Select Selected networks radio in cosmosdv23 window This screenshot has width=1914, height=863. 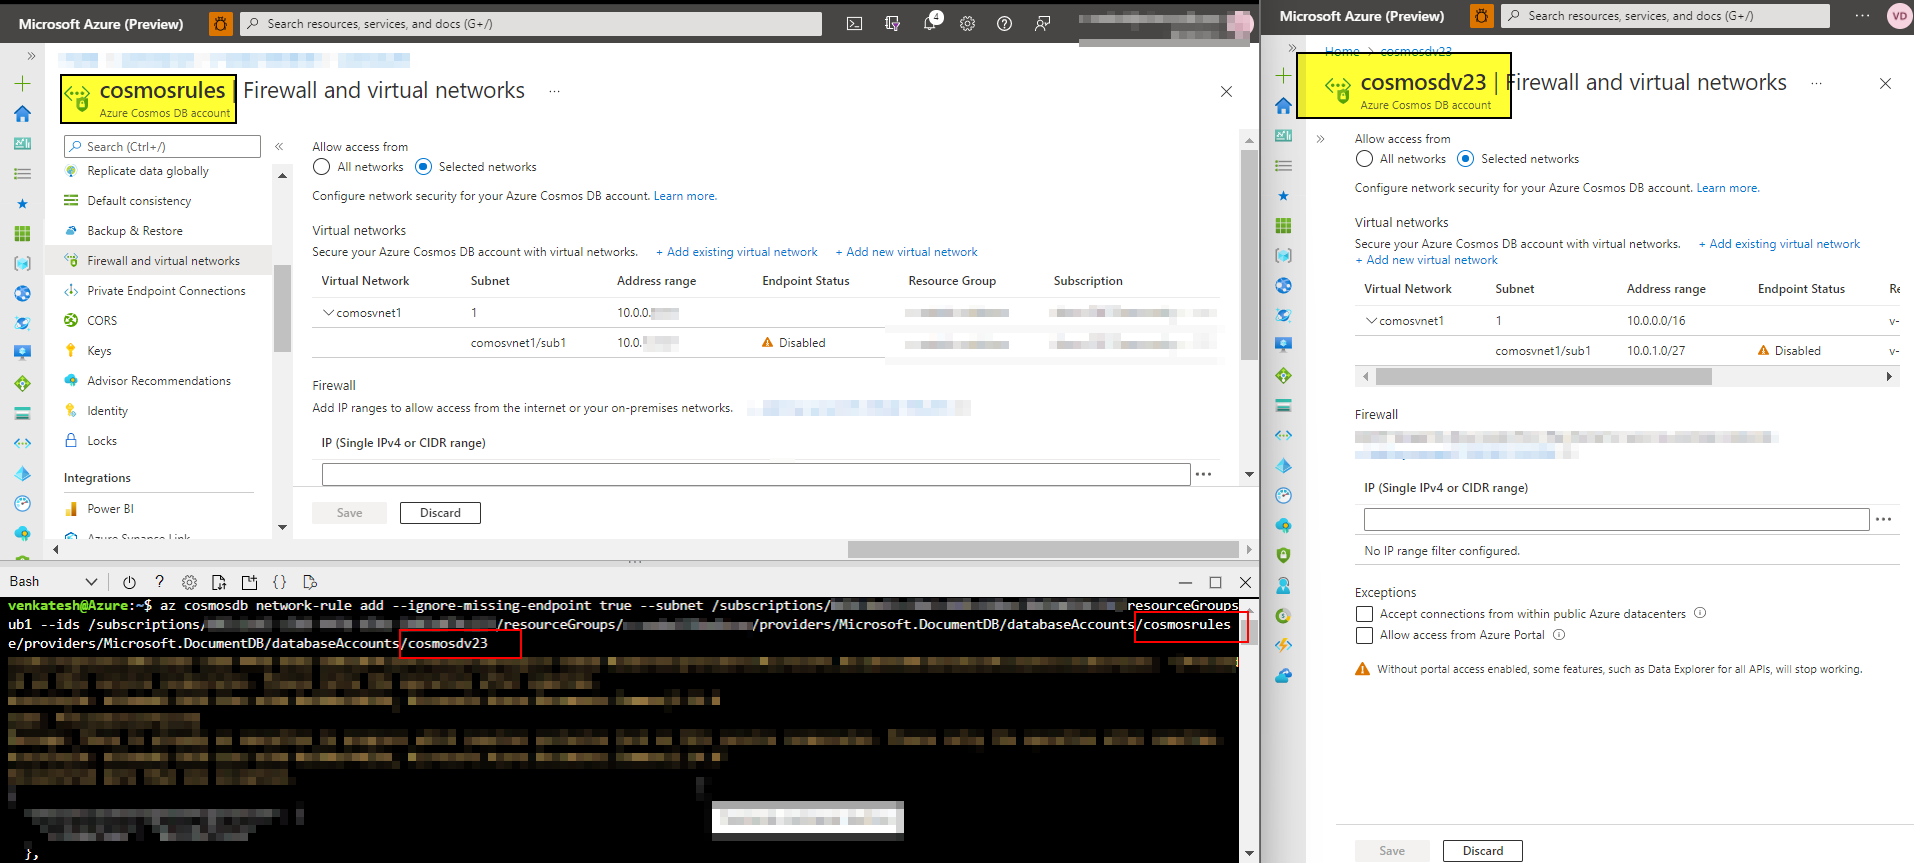(x=1466, y=159)
